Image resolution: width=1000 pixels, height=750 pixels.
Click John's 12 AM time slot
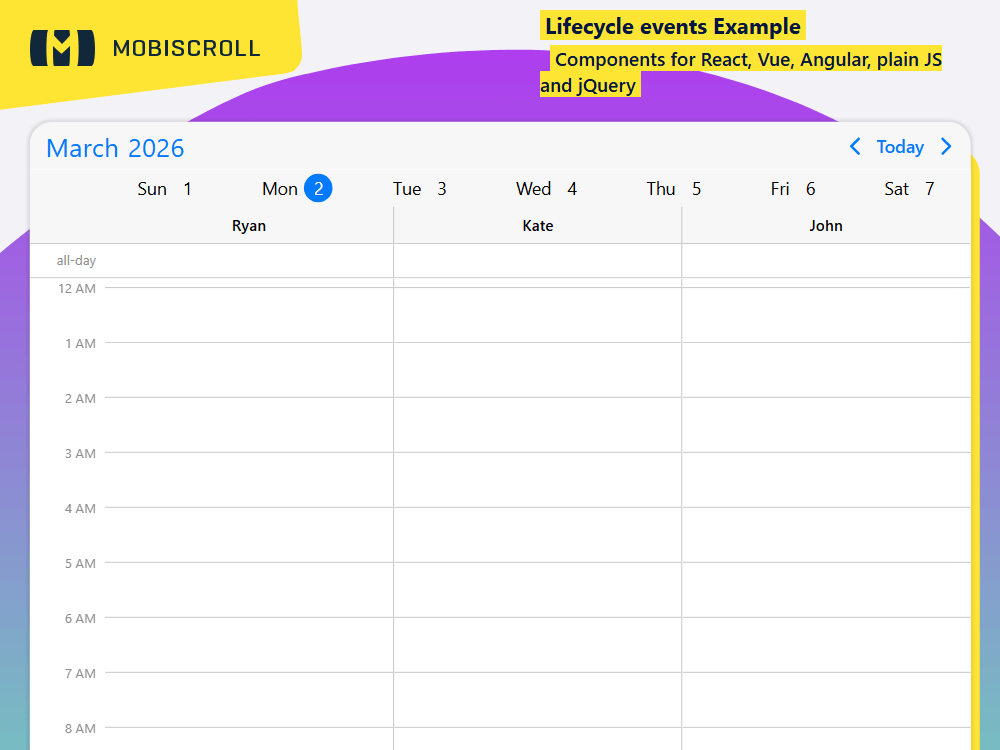(826, 315)
